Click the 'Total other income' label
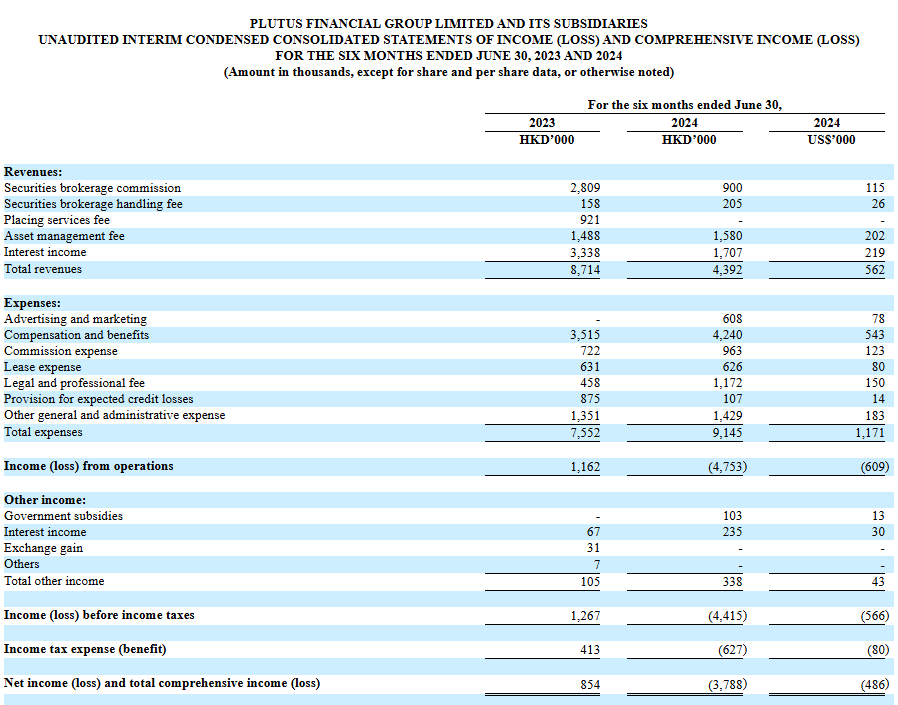The height and width of the screenshot is (705, 898). tap(54, 581)
